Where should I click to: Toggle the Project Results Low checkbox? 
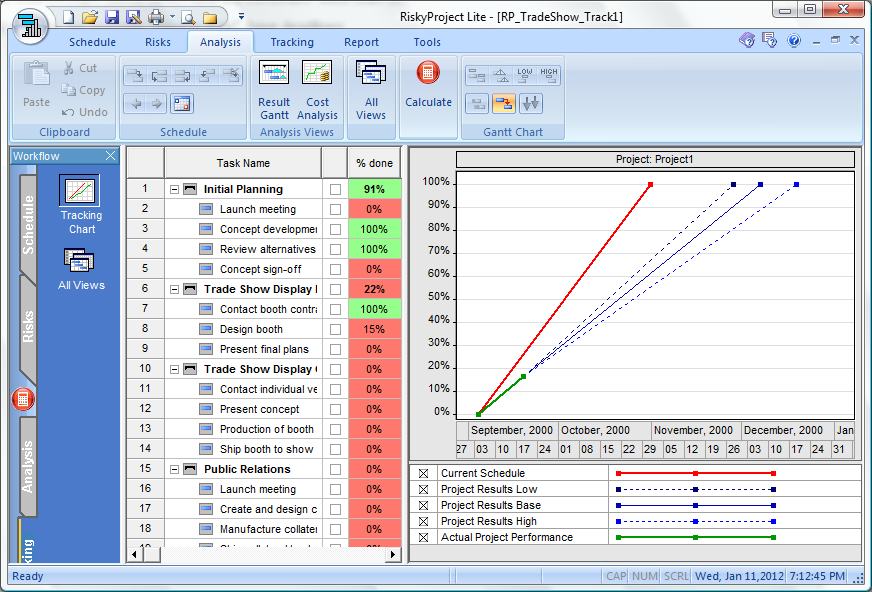click(x=425, y=489)
